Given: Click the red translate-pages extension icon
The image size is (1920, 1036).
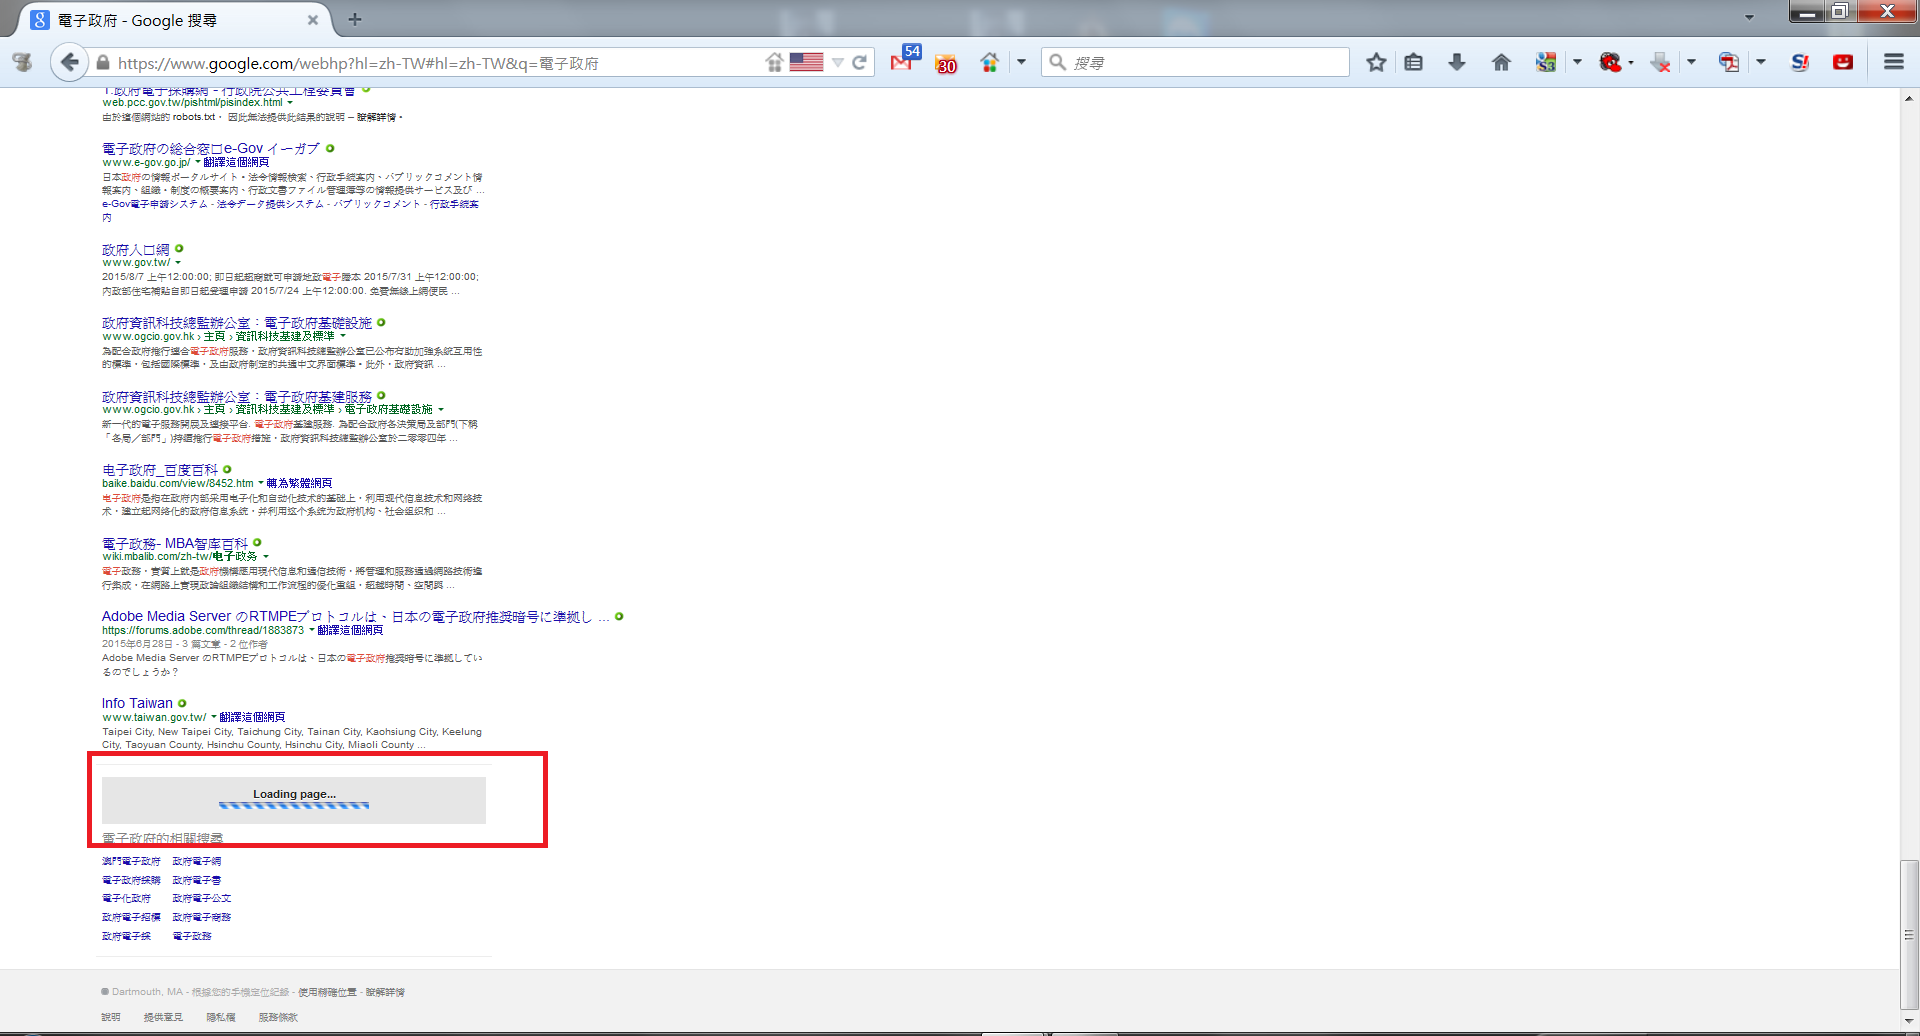Looking at the screenshot, I should 1729,62.
